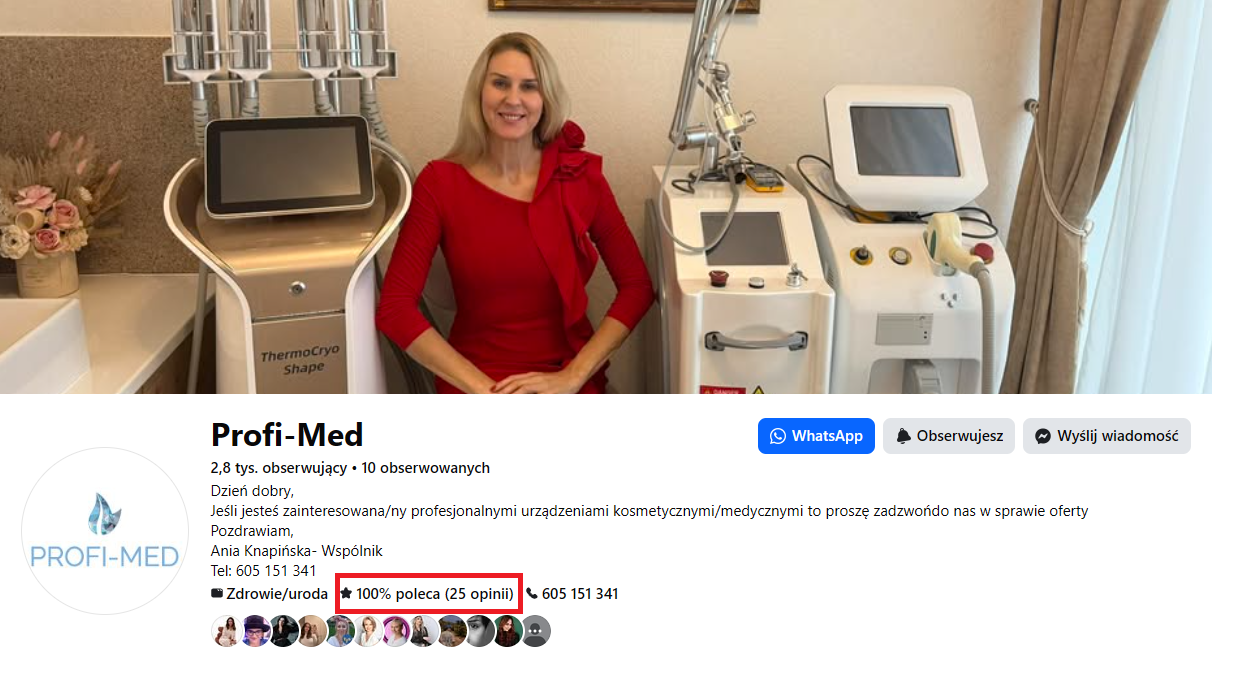Open the cover photo with woman in red
The height and width of the screenshot is (692, 1260).
[x=606, y=197]
